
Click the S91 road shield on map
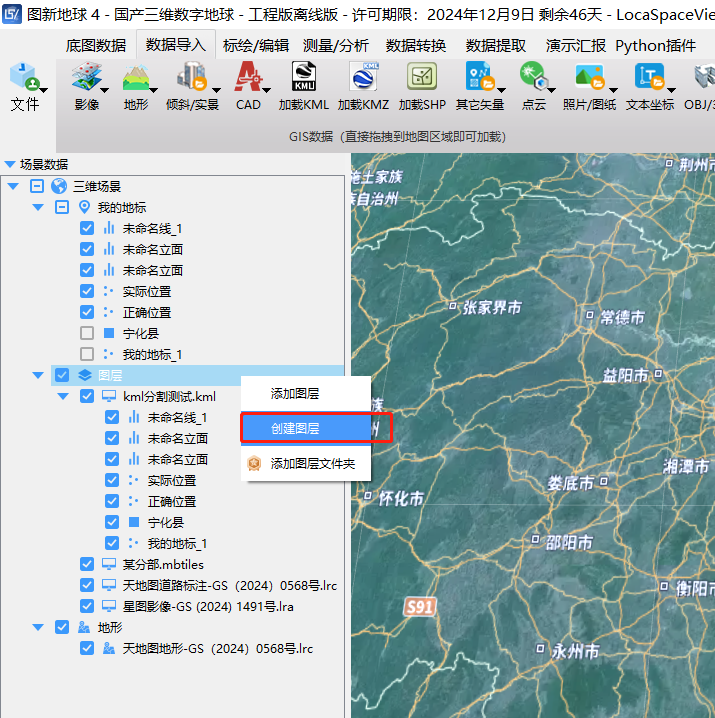[x=419, y=607]
